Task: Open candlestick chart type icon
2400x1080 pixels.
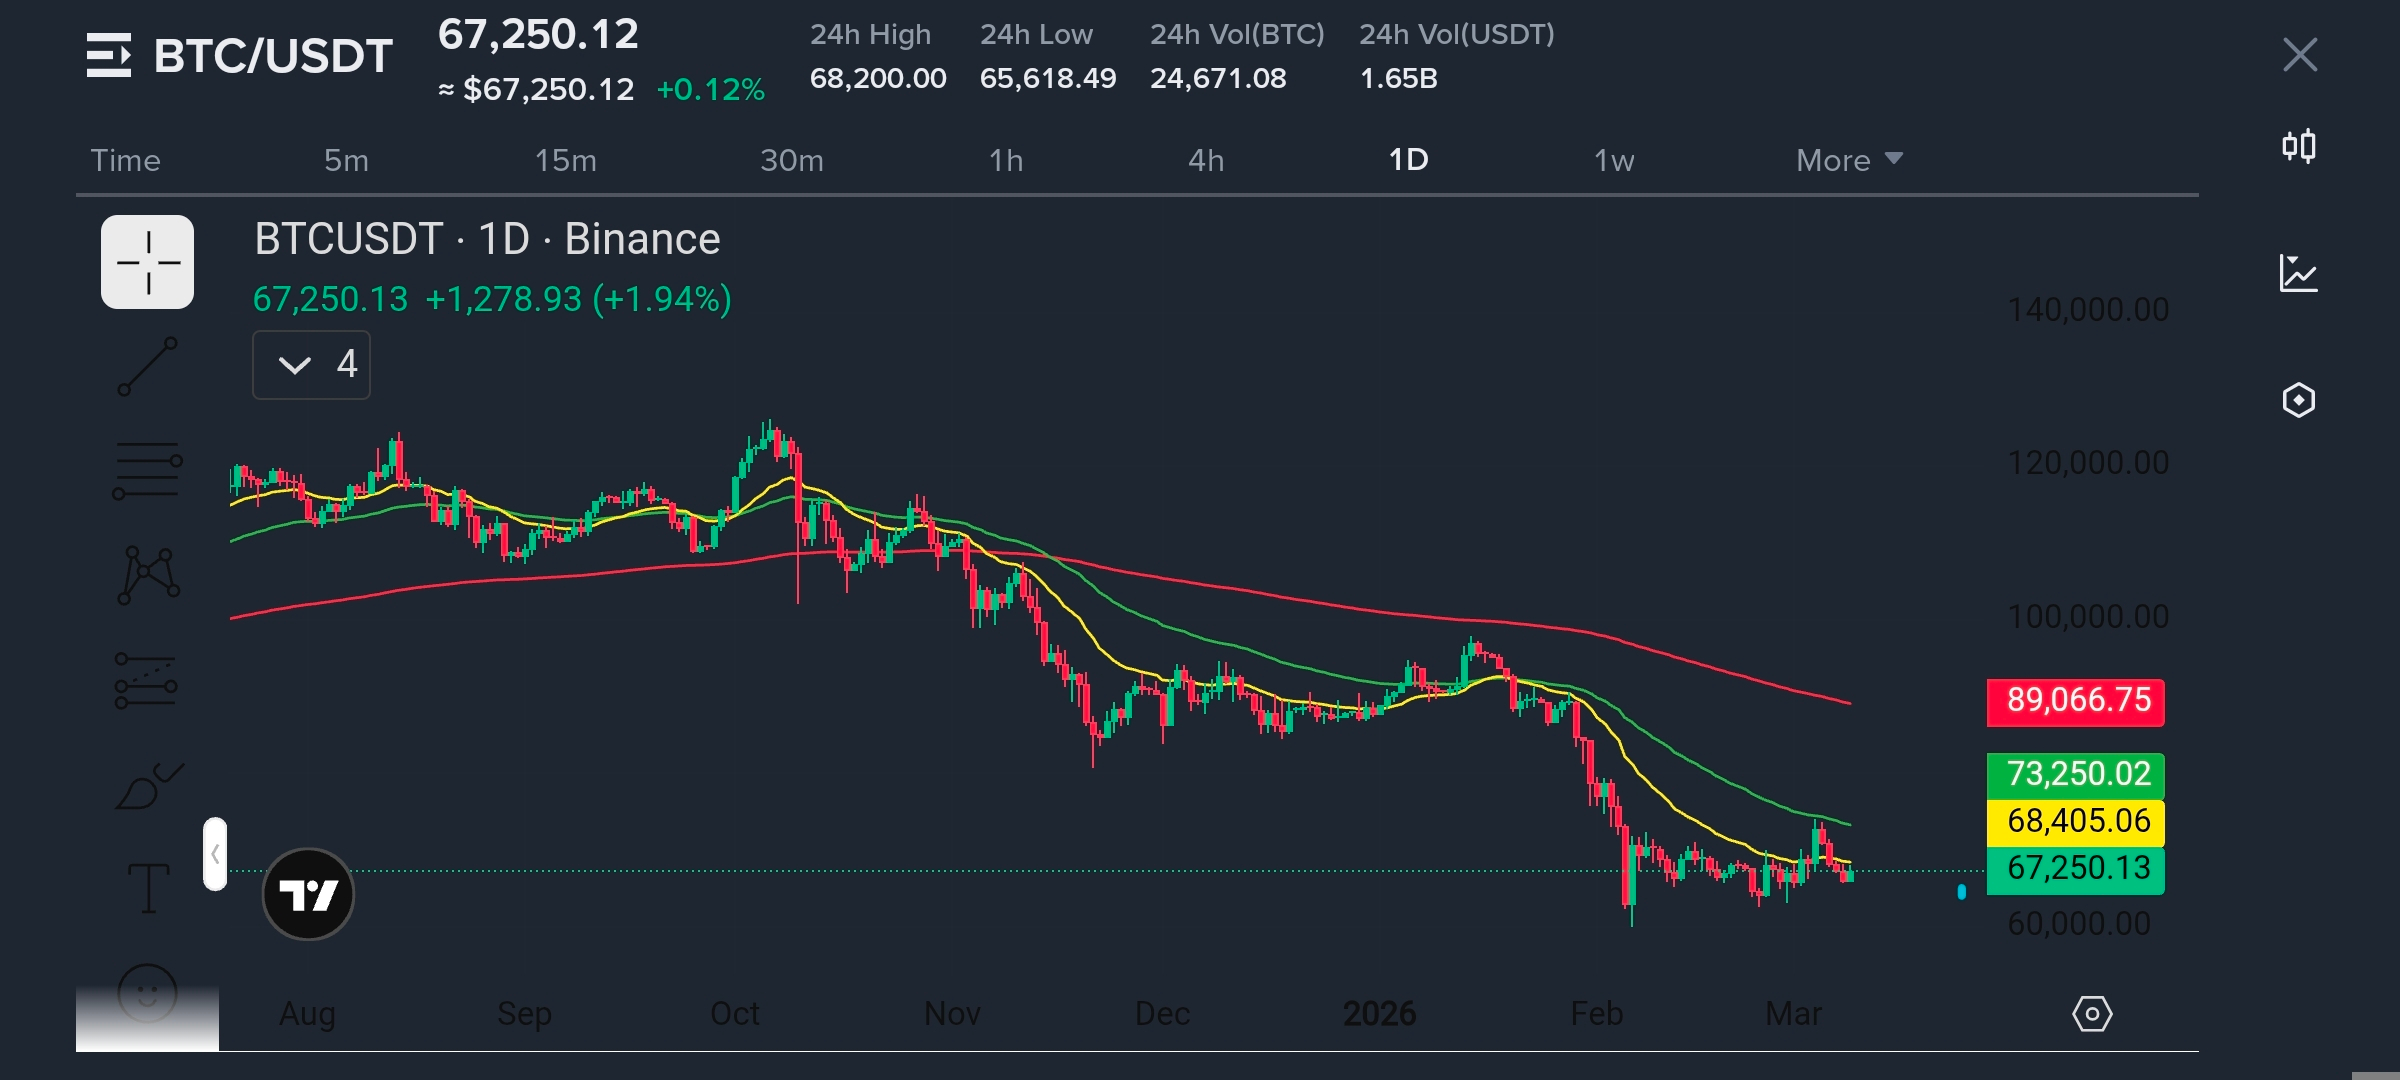Action: point(2298,147)
